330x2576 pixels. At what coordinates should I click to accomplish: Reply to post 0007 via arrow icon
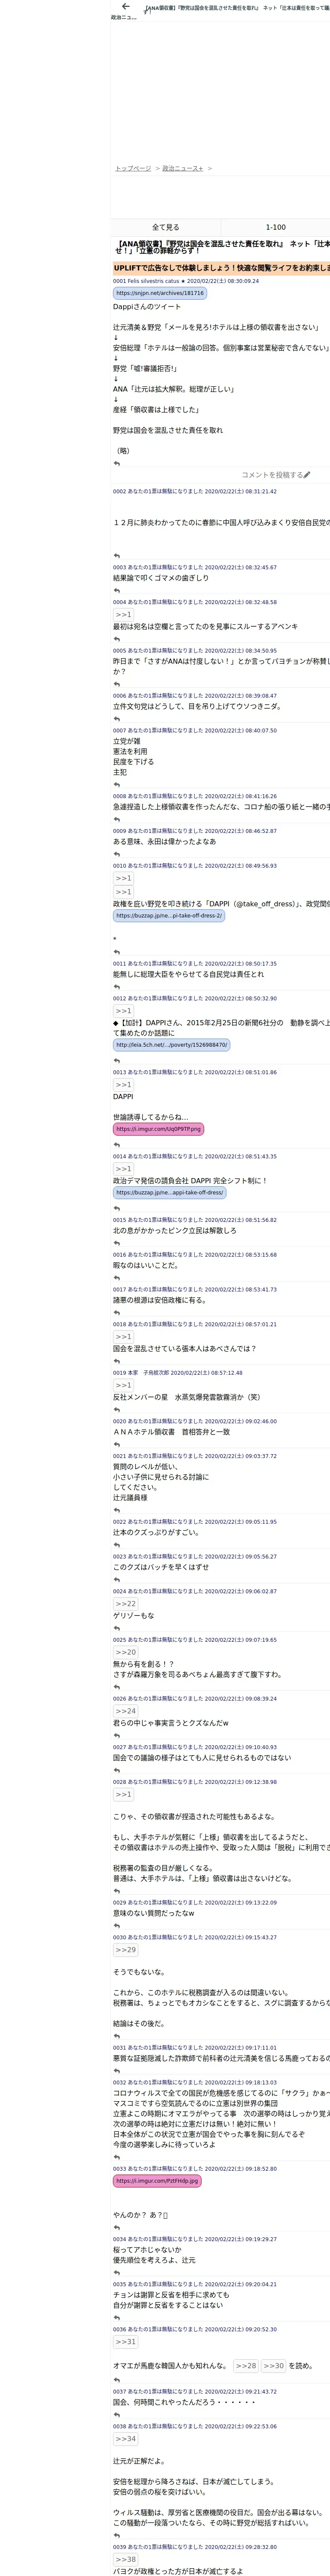point(117,784)
